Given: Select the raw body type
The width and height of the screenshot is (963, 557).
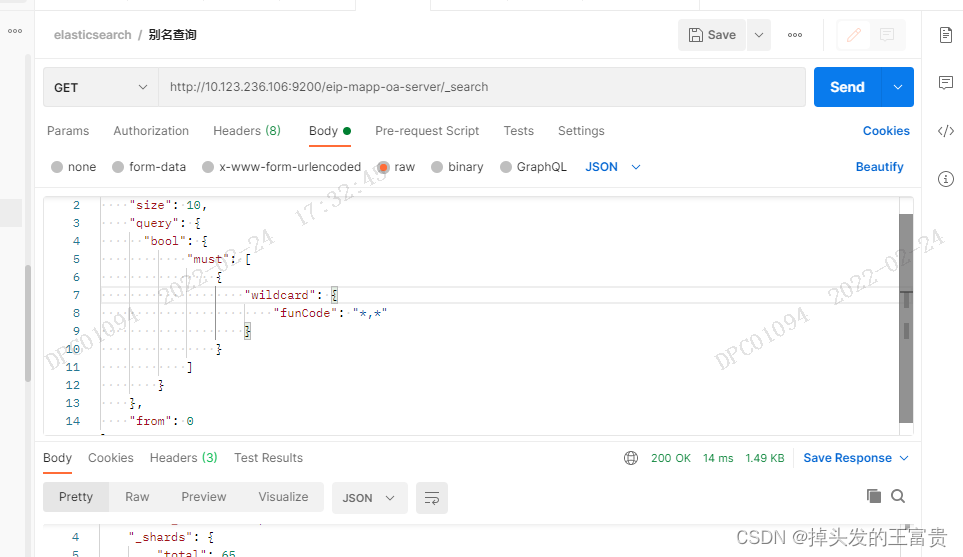Looking at the screenshot, I should click(397, 167).
